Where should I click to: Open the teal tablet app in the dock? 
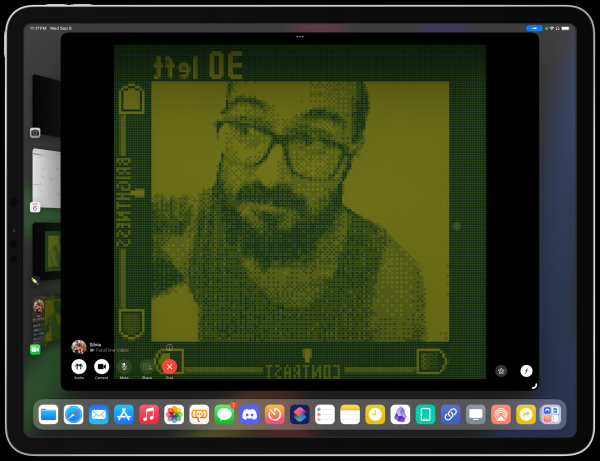(x=425, y=415)
